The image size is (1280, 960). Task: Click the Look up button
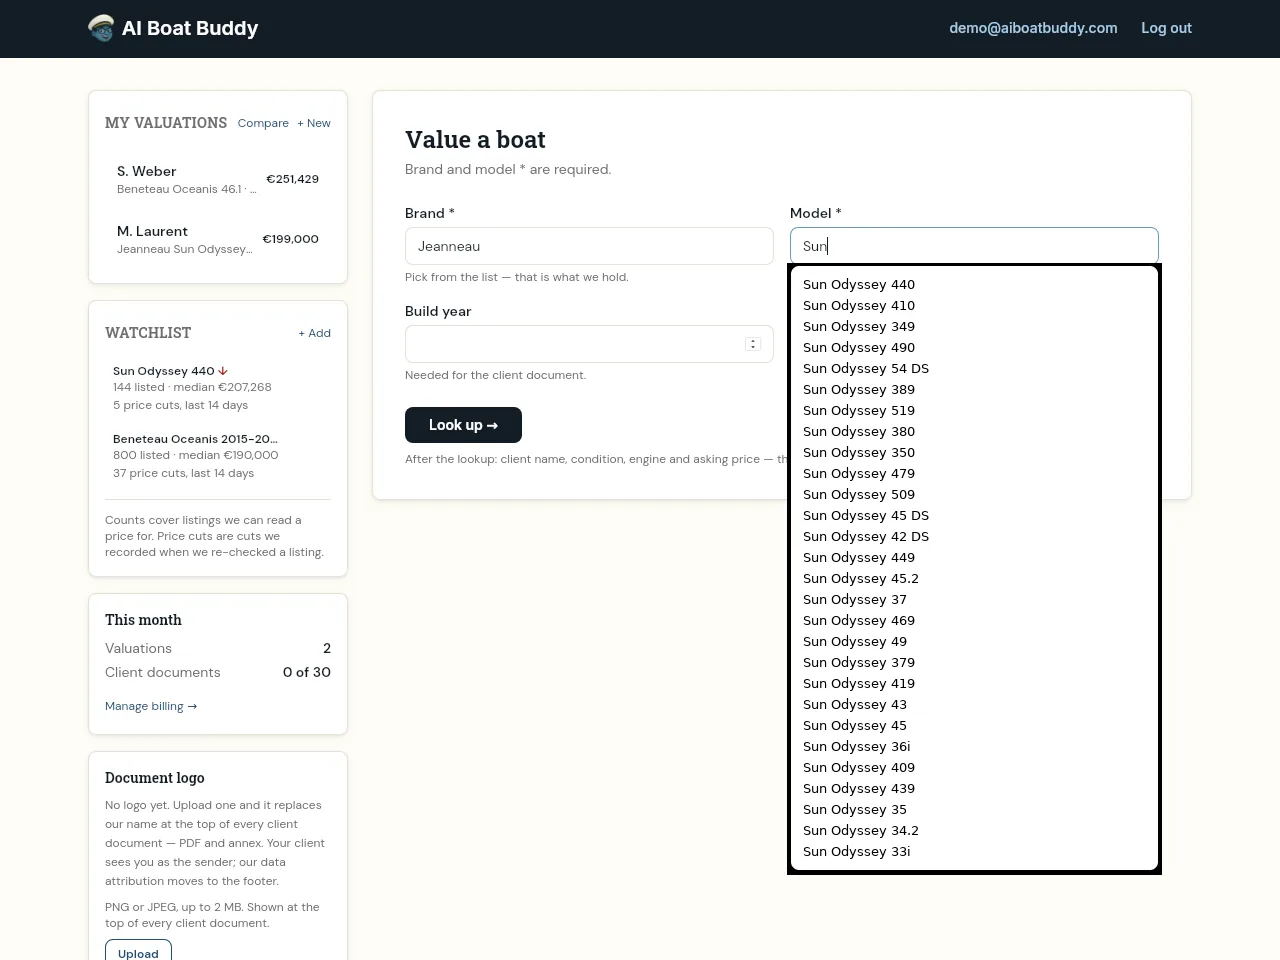[463, 425]
